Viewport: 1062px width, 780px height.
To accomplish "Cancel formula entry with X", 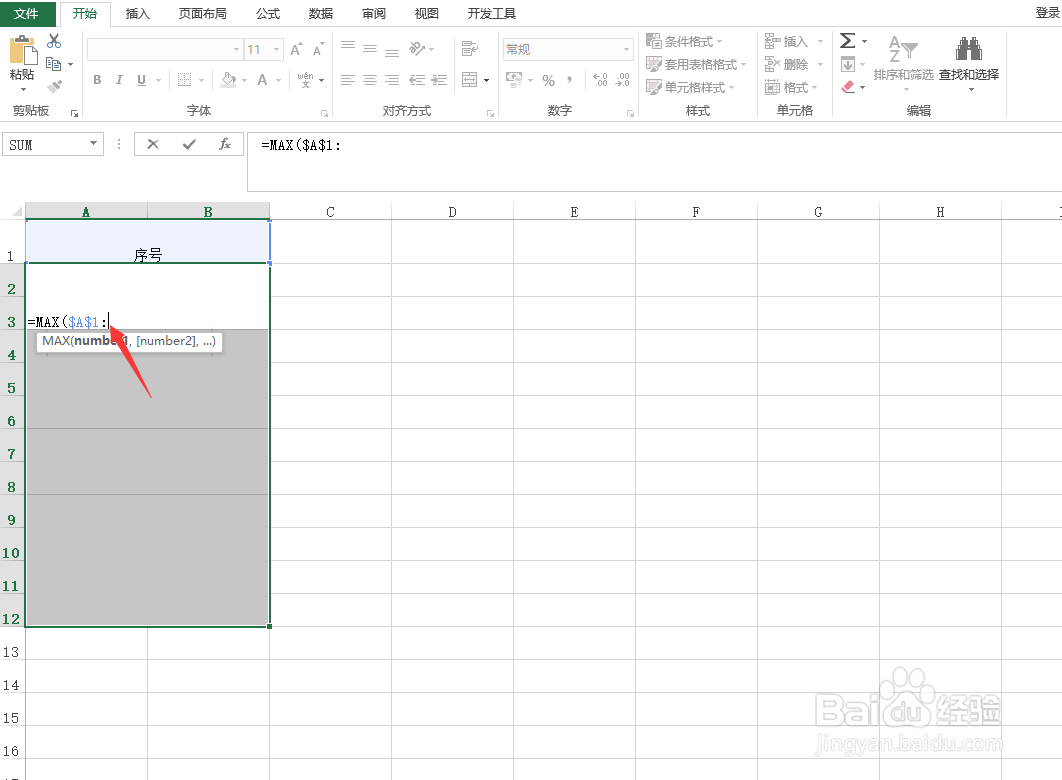I will pyautogui.click(x=153, y=144).
